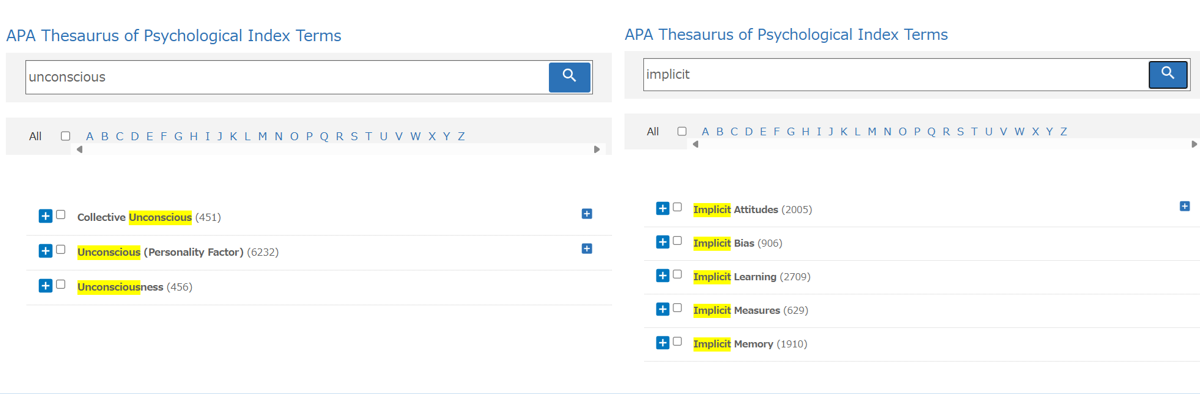Click the All label in the right alphabet bar

[x=653, y=131]
